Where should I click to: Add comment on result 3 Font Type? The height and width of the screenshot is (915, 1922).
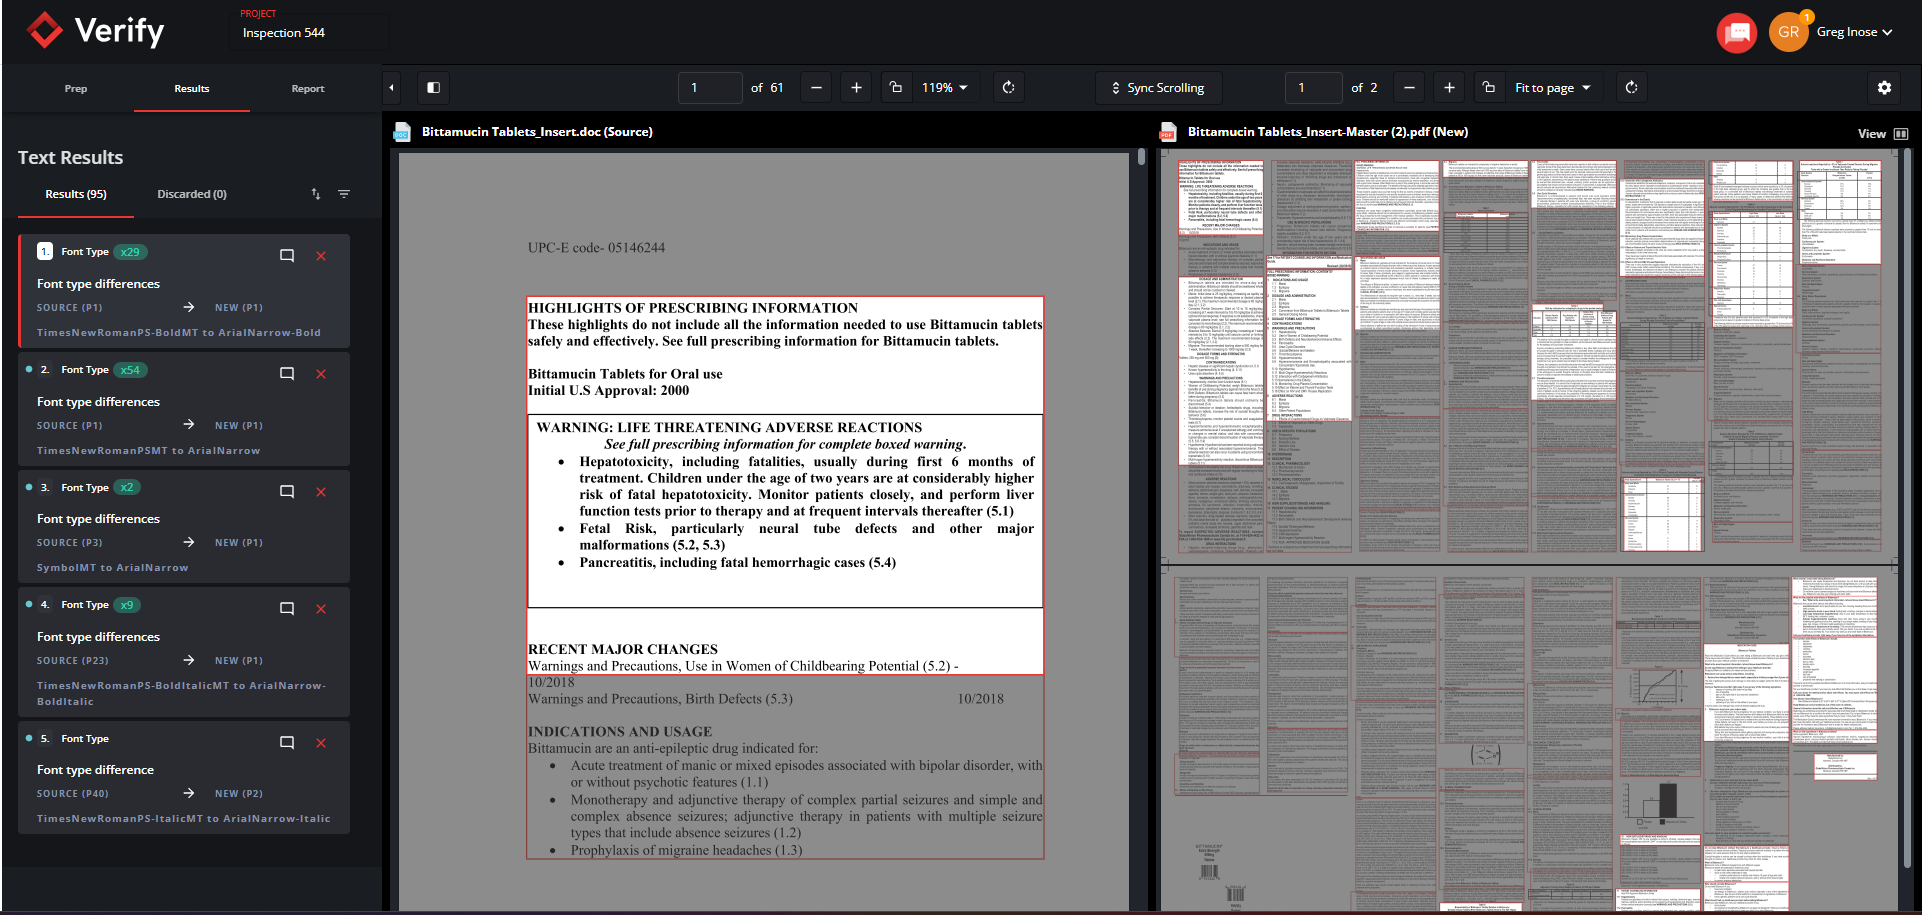287,492
